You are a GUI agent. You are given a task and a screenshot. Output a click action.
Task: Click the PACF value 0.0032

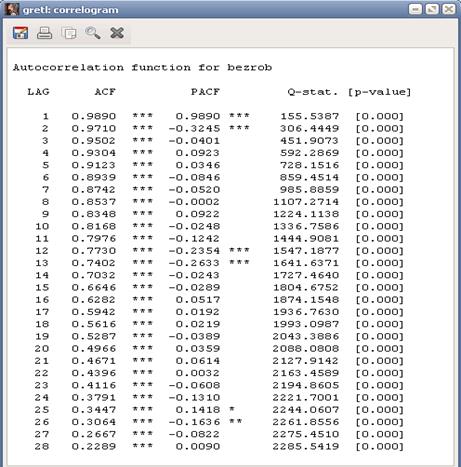[x=198, y=373]
